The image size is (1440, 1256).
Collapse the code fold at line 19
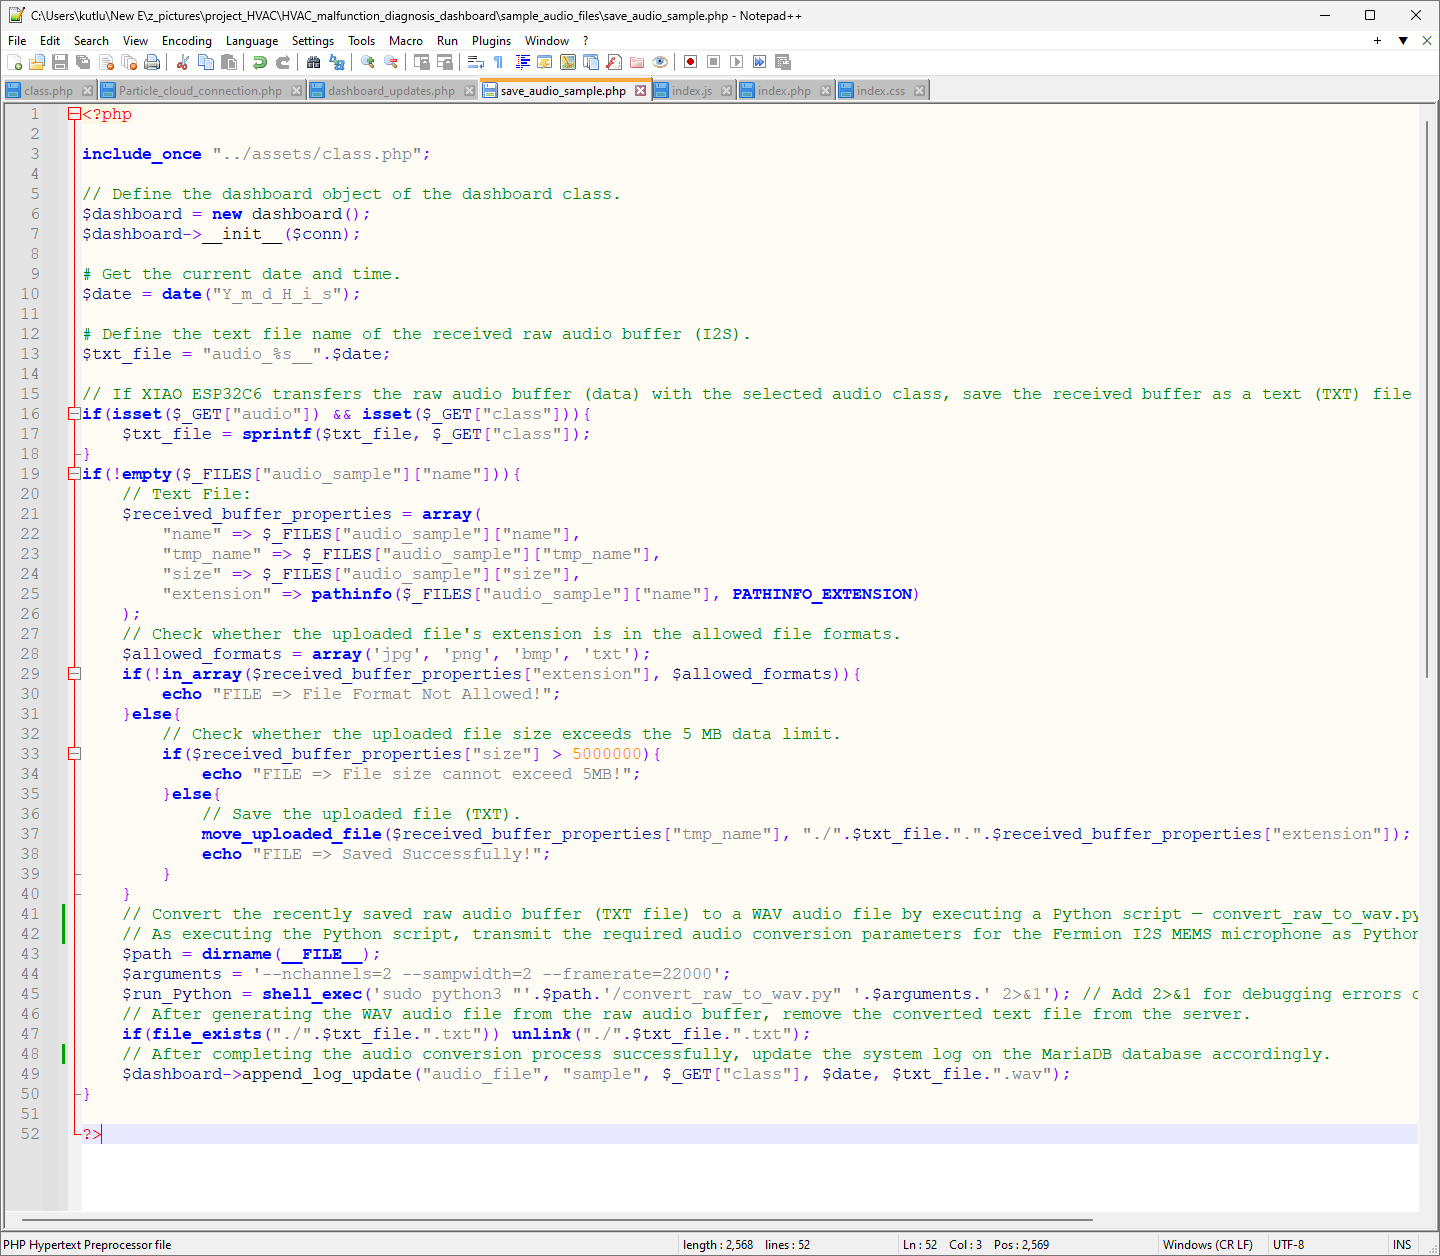pyautogui.click(x=74, y=473)
